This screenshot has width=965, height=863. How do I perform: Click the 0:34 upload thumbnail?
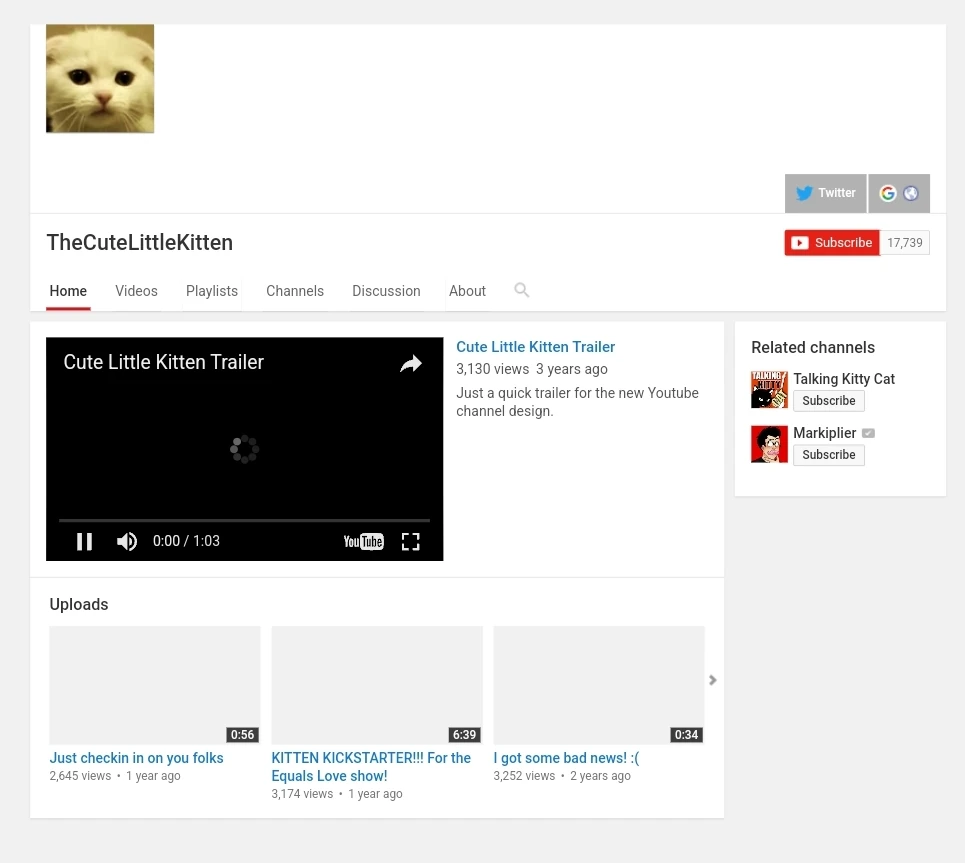point(599,686)
